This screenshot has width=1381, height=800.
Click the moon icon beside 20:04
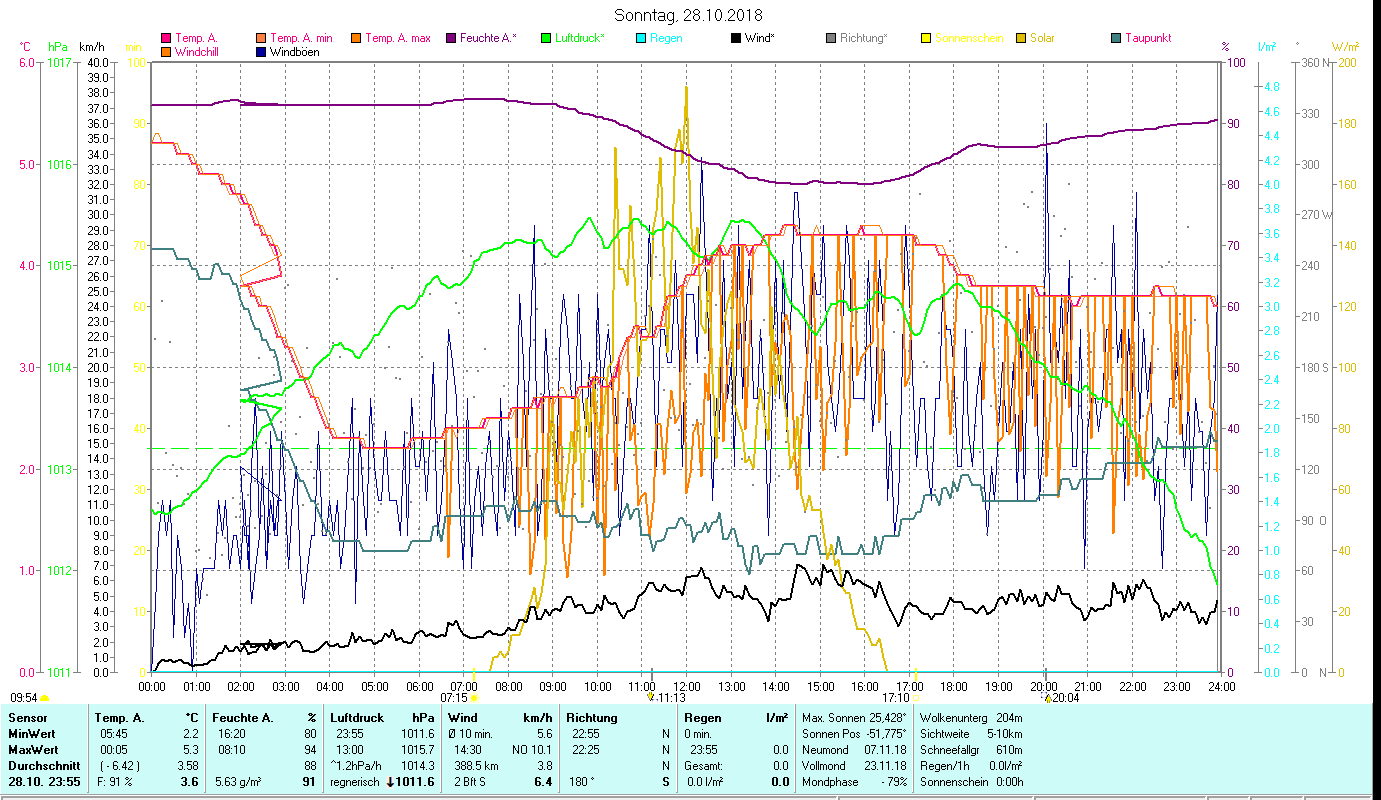pos(1047,698)
